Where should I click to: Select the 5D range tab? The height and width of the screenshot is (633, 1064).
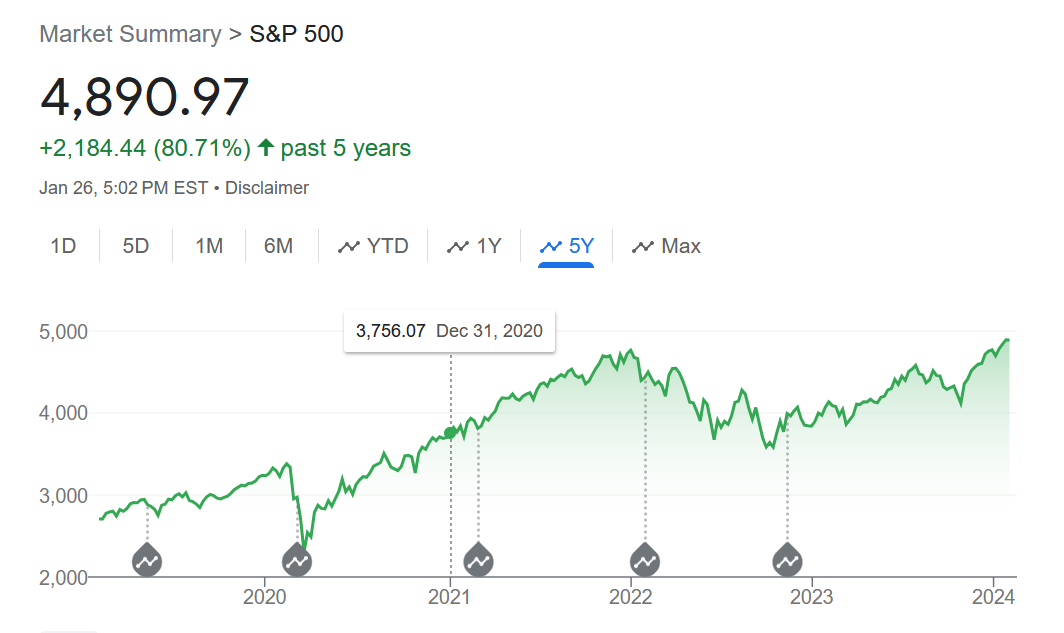136,245
